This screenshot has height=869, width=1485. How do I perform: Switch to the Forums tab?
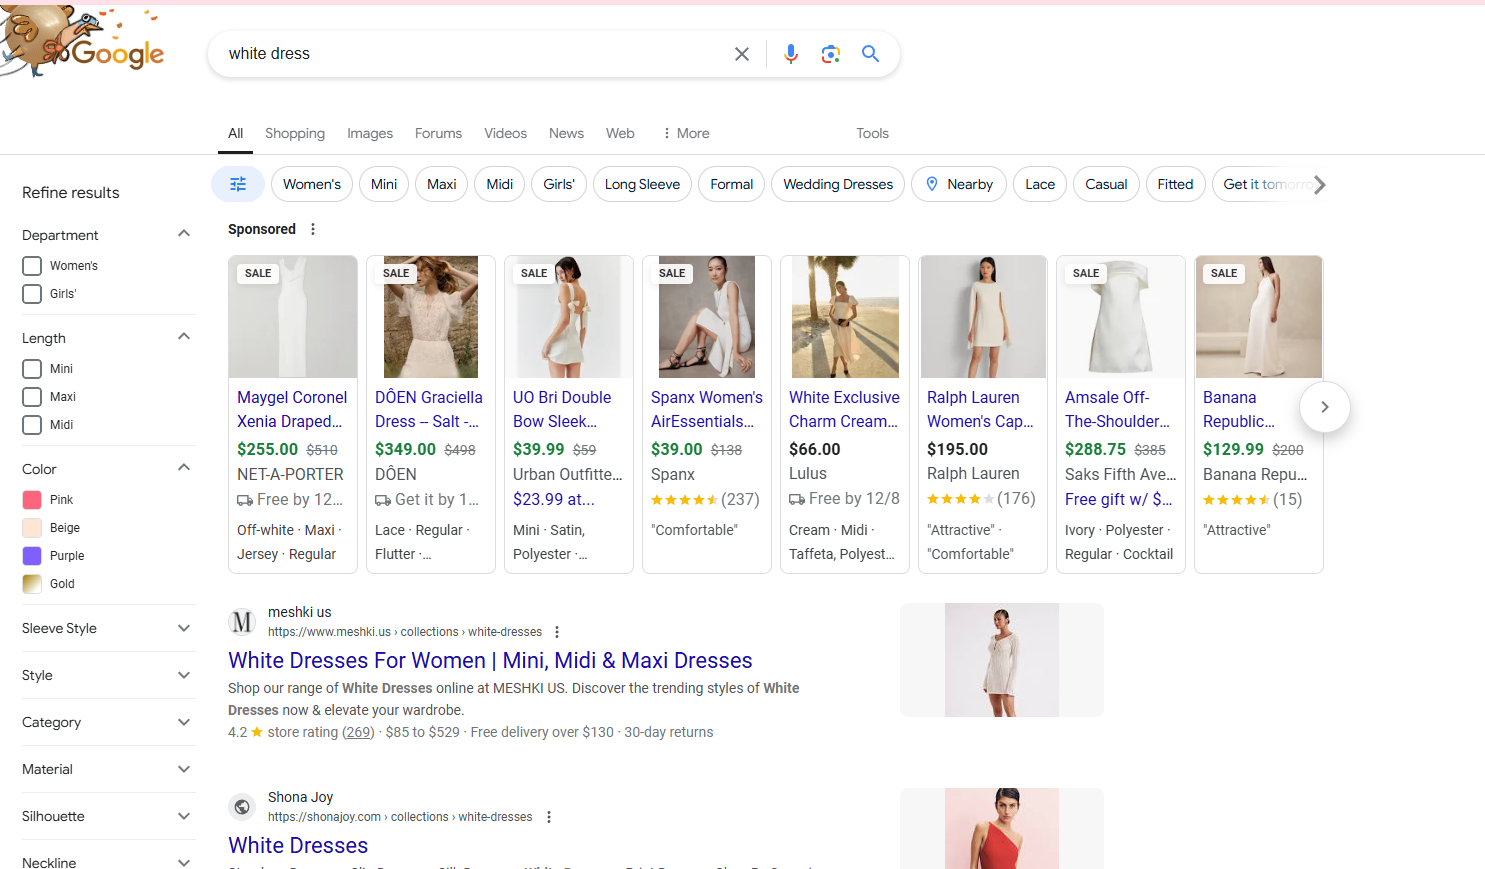coord(438,133)
